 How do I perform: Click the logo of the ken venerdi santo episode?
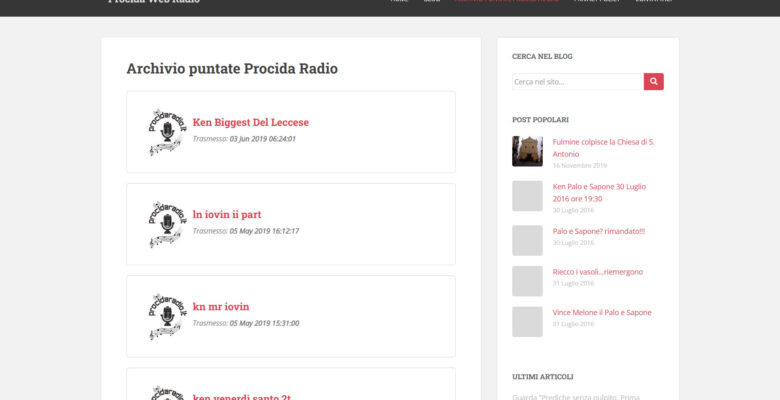click(x=165, y=392)
